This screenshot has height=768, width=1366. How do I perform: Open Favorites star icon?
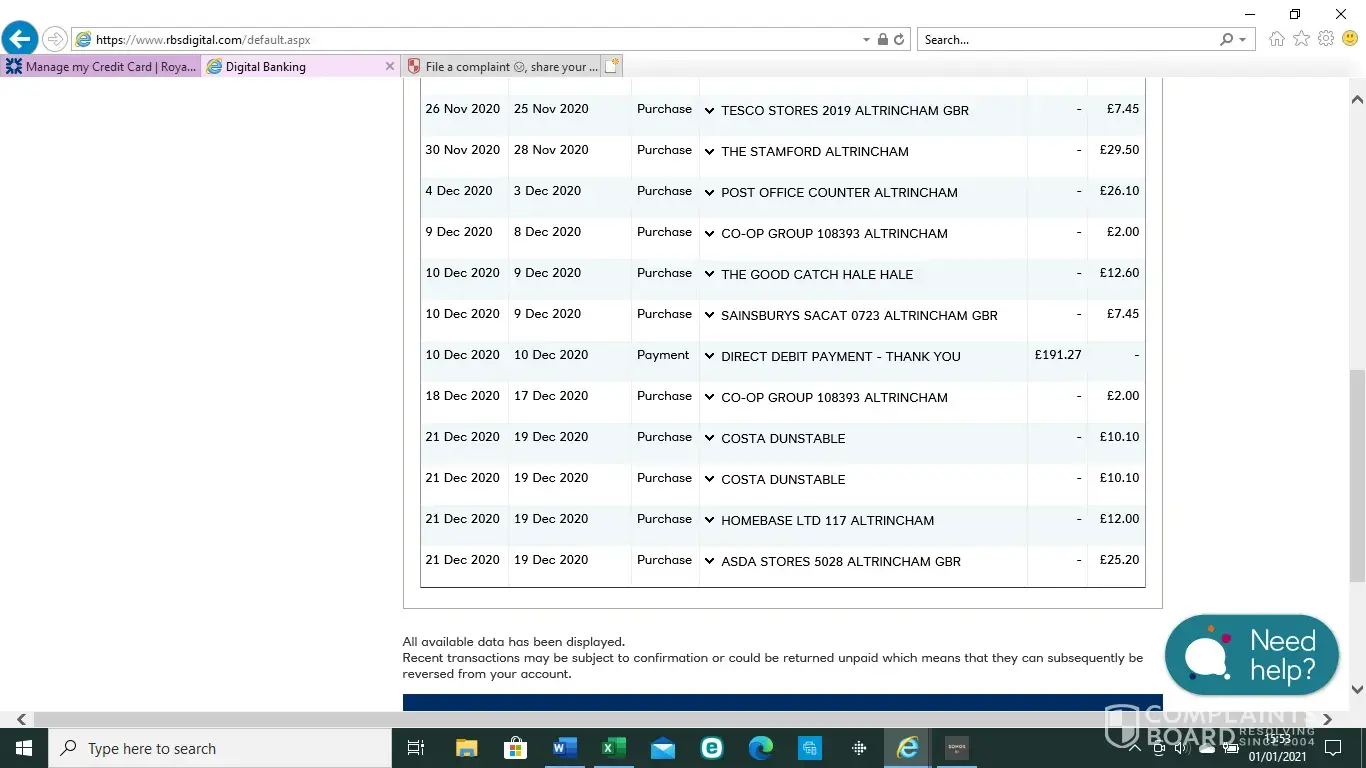pos(1301,39)
